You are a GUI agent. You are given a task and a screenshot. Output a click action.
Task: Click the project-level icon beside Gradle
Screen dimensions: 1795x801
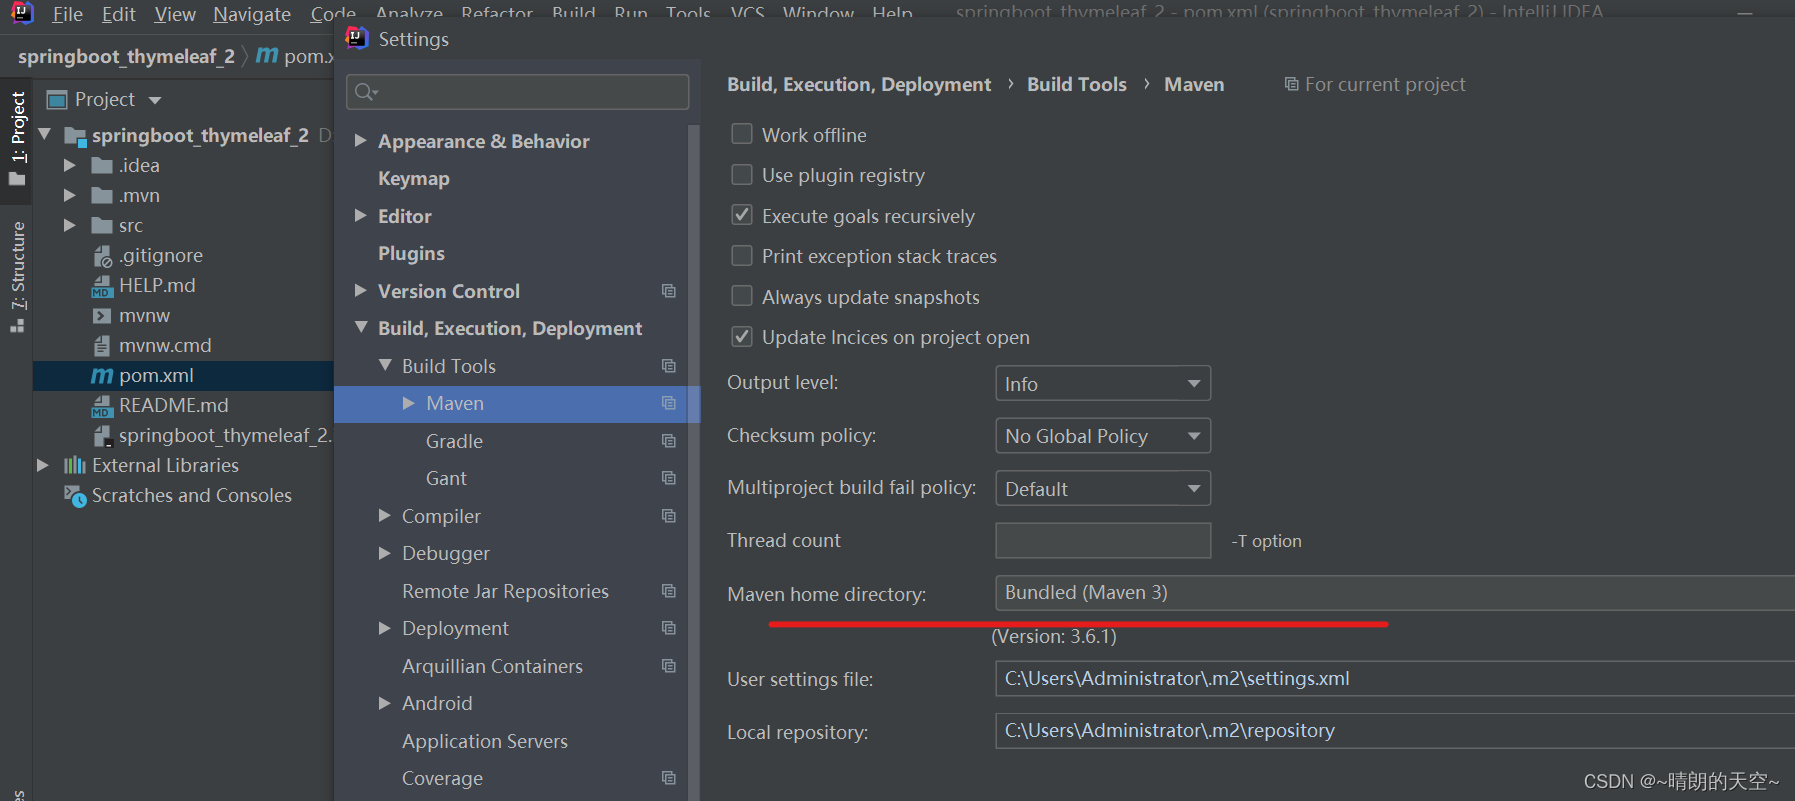coord(669,441)
